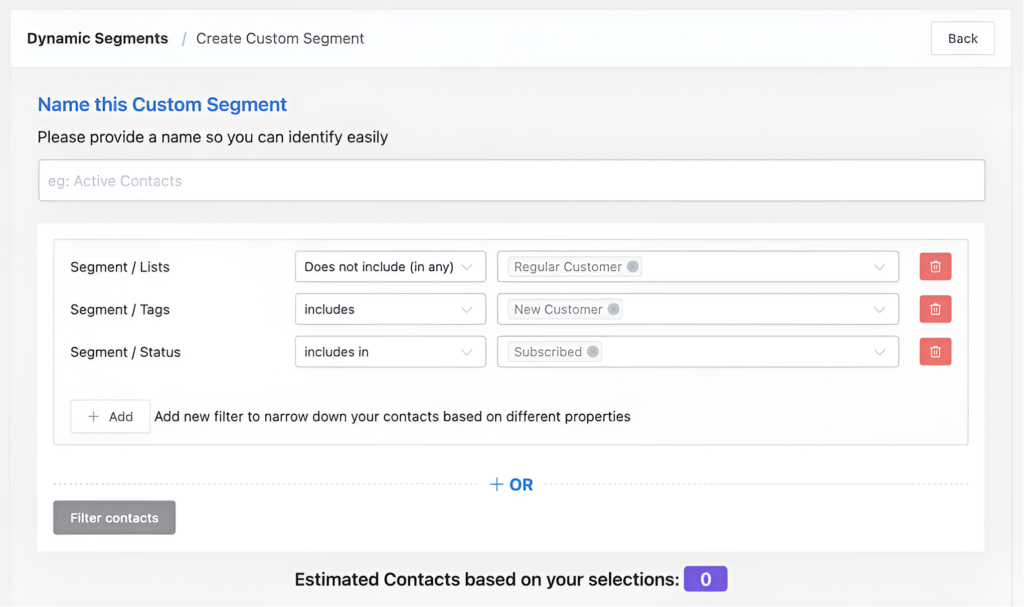Click the plus icon beside OR

(x=496, y=485)
